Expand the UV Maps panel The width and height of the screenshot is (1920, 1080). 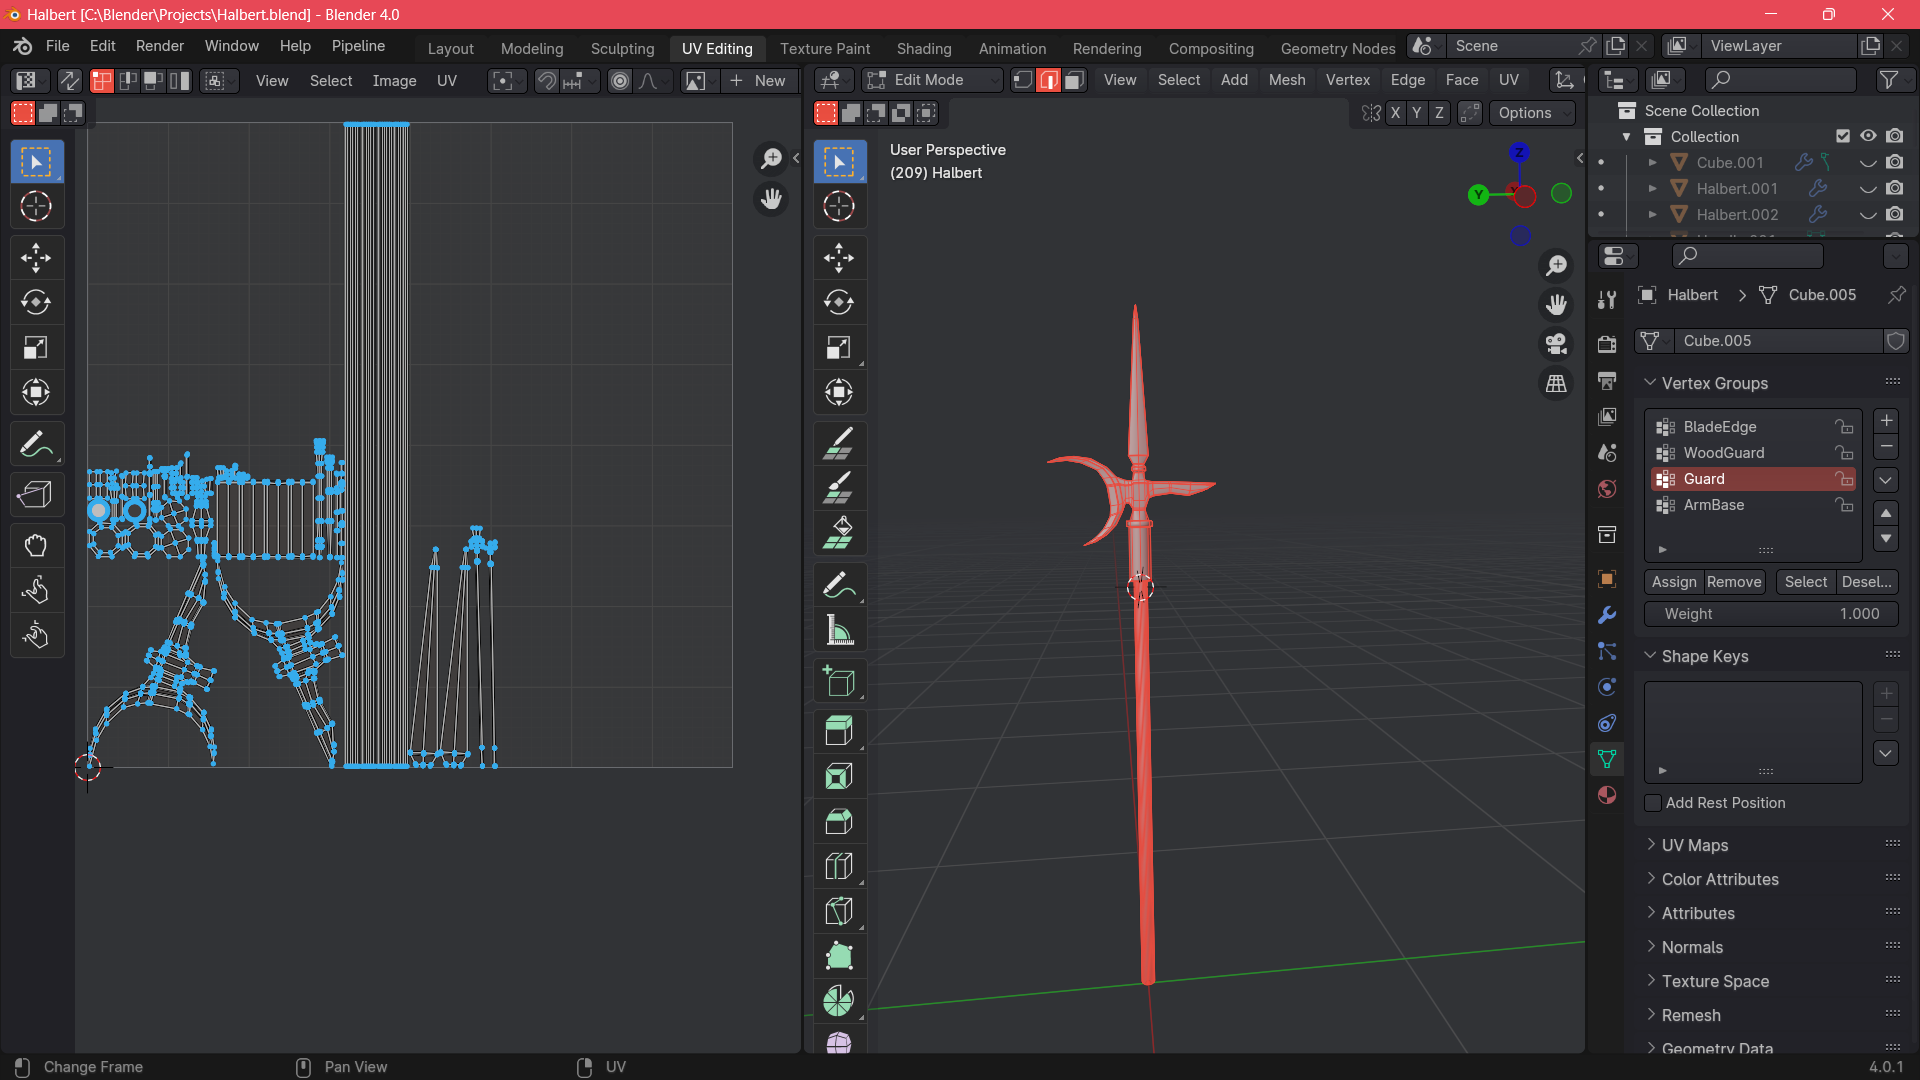[x=1694, y=845]
